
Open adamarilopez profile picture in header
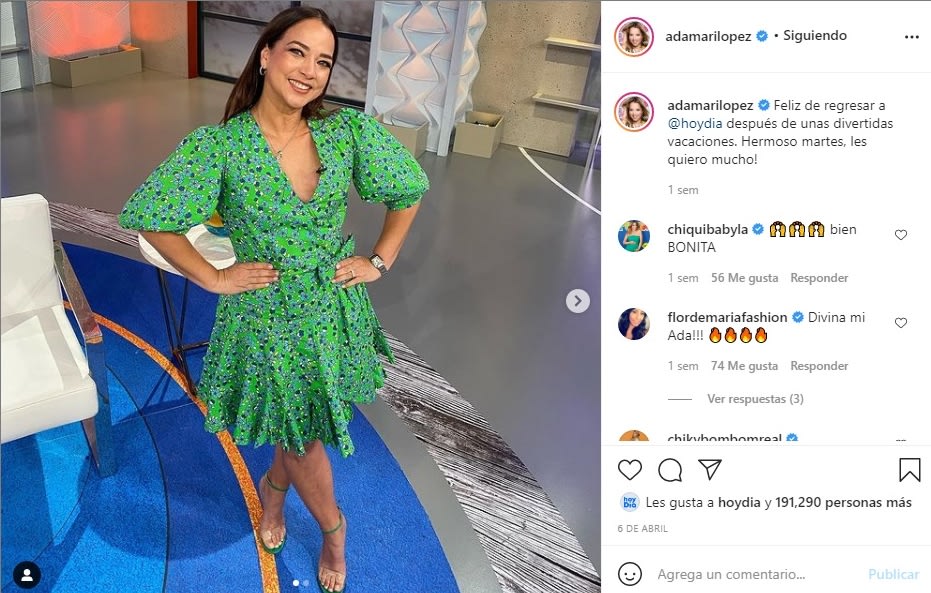pos(634,37)
